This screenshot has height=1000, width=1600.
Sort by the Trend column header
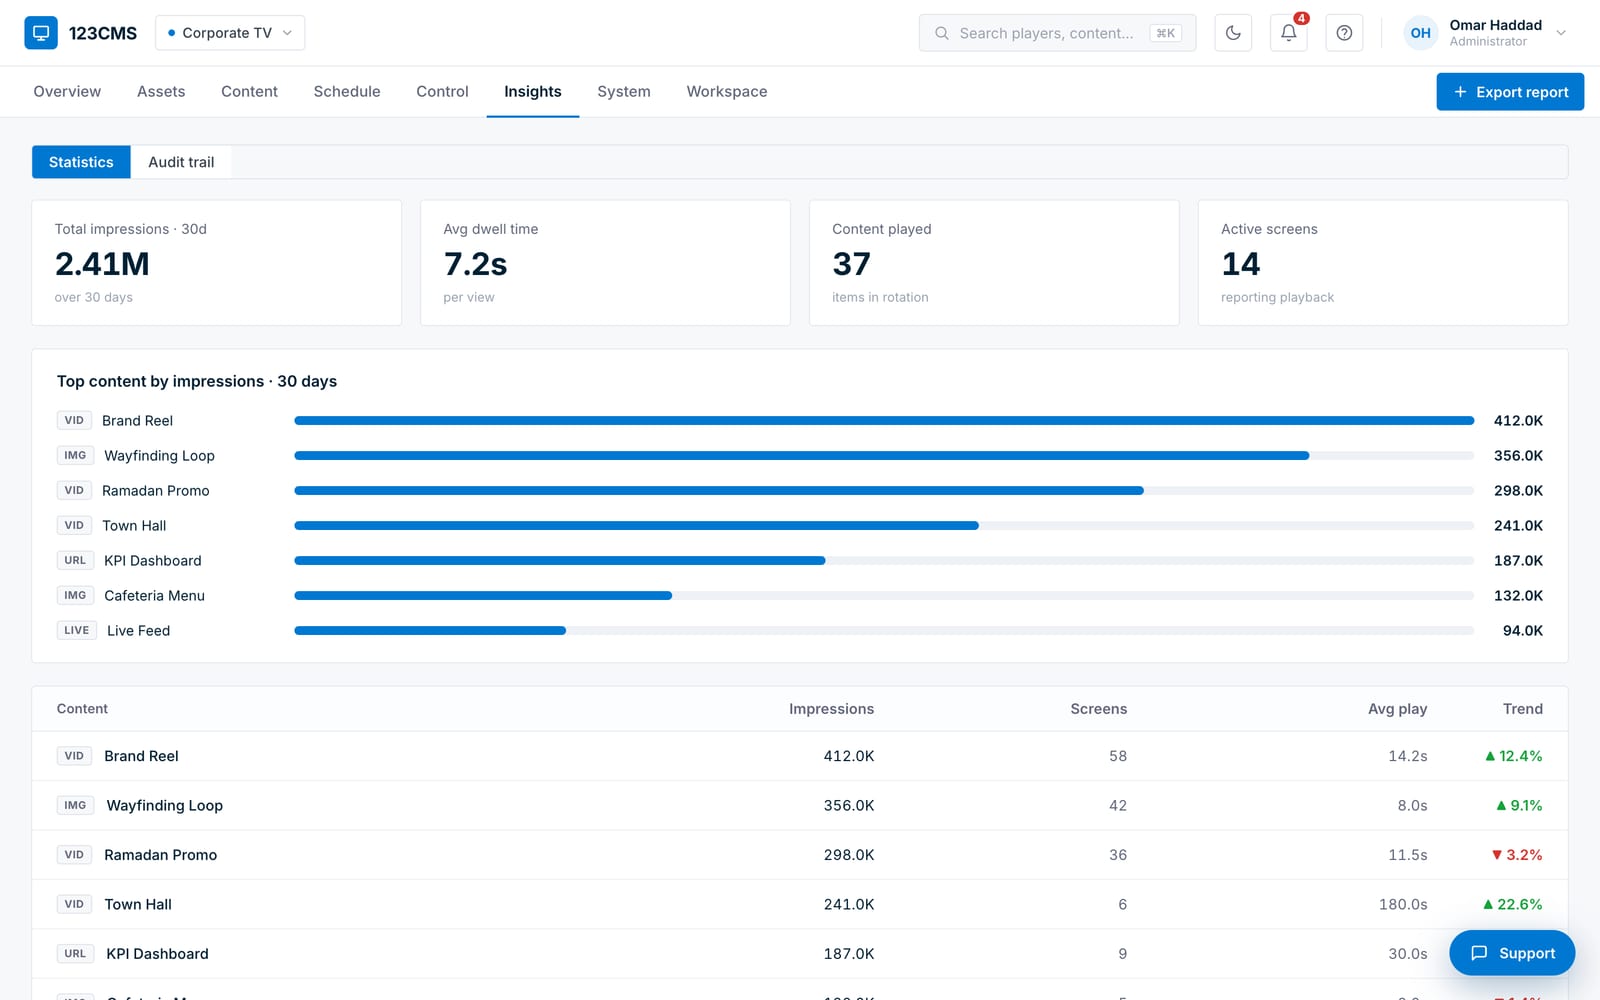click(x=1522, y=709)
